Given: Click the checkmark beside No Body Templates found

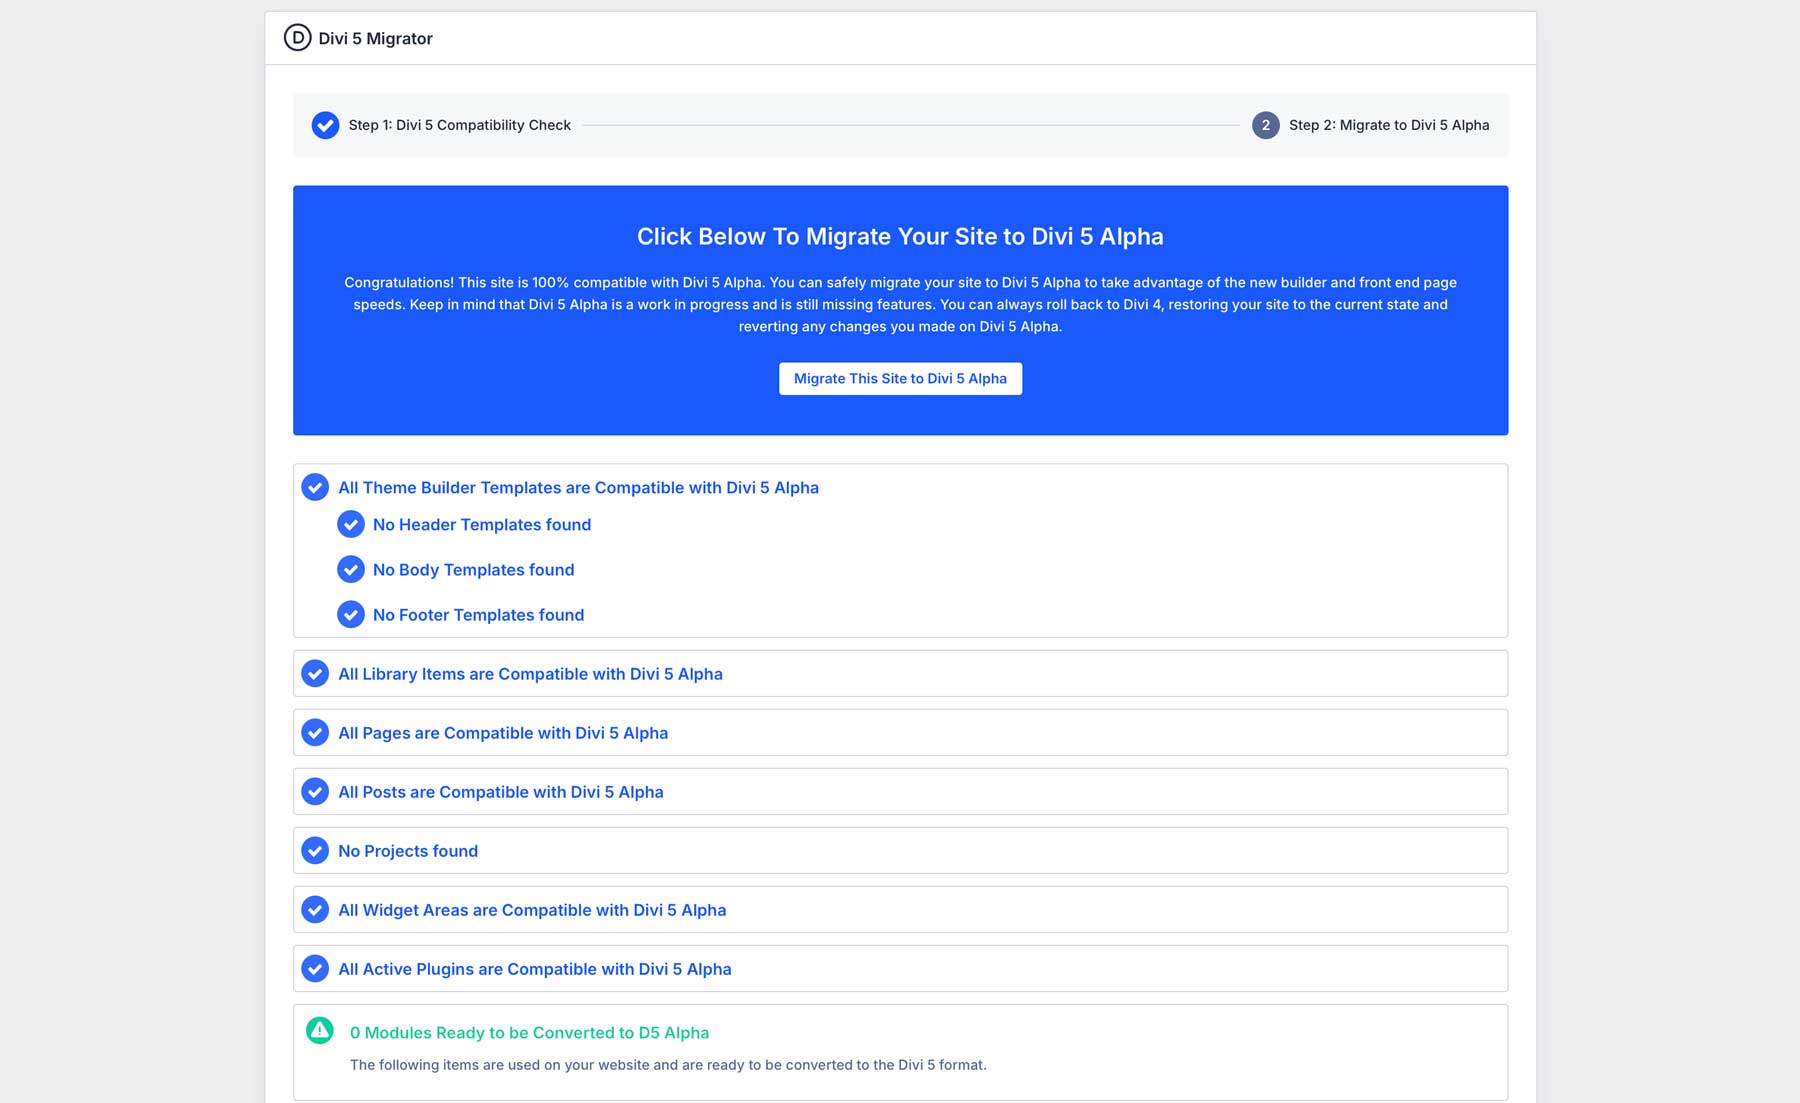Looking at the screenshot, I should point(351,569).
